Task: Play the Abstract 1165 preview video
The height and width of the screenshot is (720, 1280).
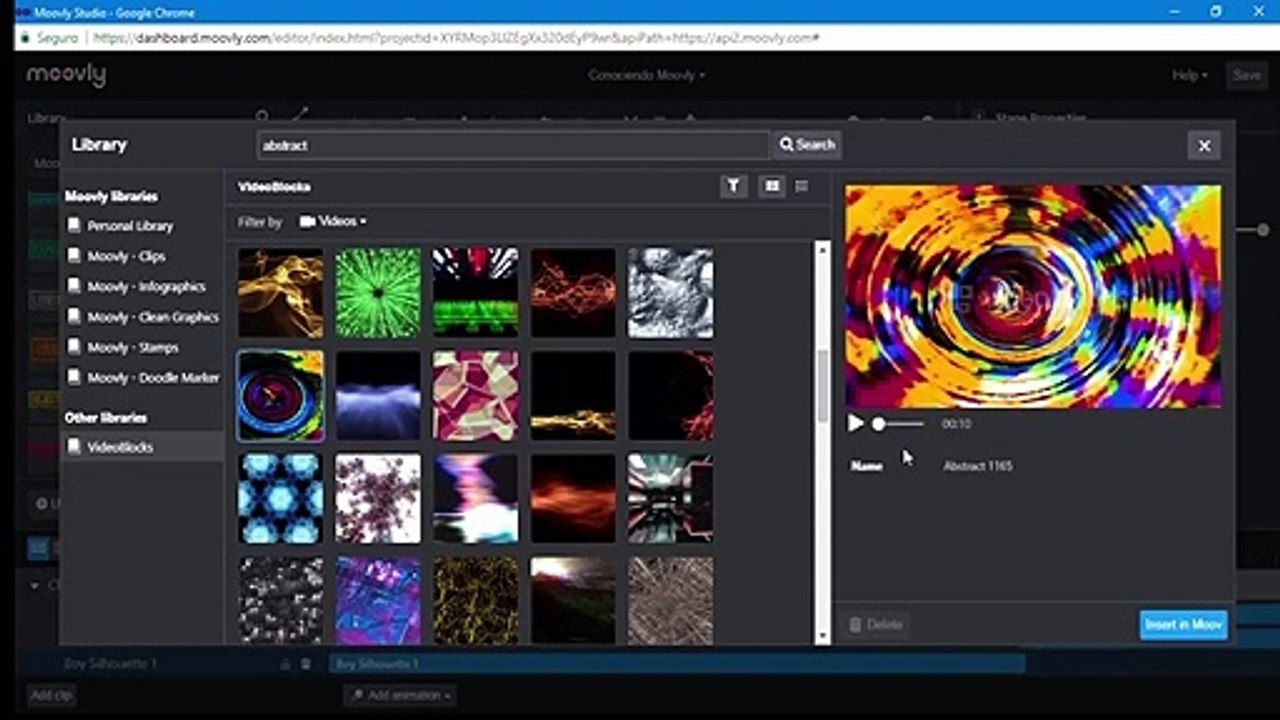Action: pos(856,424)
